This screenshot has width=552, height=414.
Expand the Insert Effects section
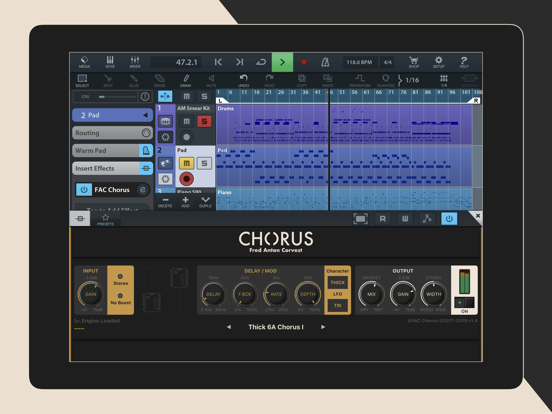(146, 168)
